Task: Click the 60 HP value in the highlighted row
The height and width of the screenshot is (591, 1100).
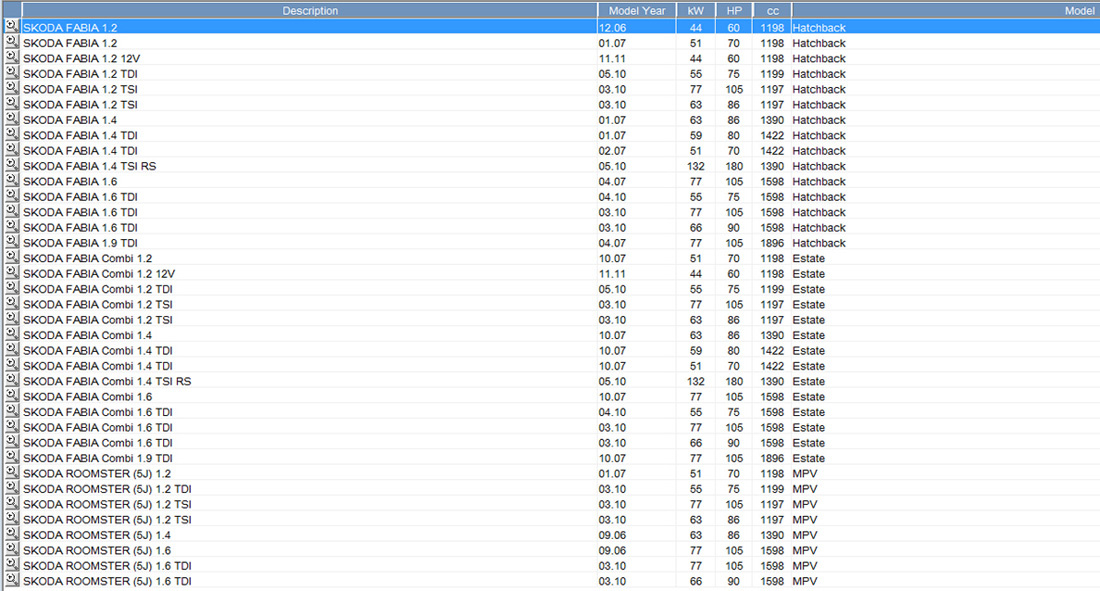Action: pyautogui.click(x=733, y=27)
